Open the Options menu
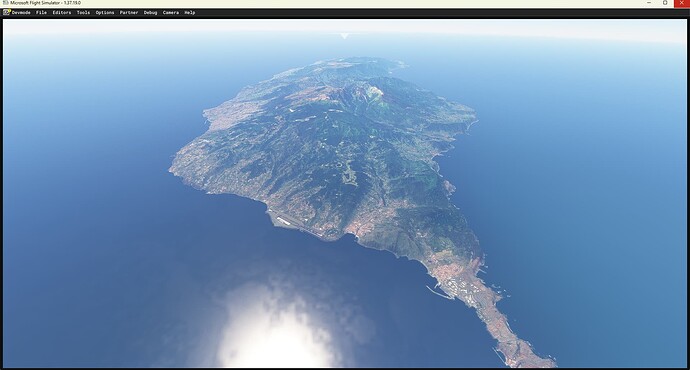690x370 pixels. tap(105, 13)
